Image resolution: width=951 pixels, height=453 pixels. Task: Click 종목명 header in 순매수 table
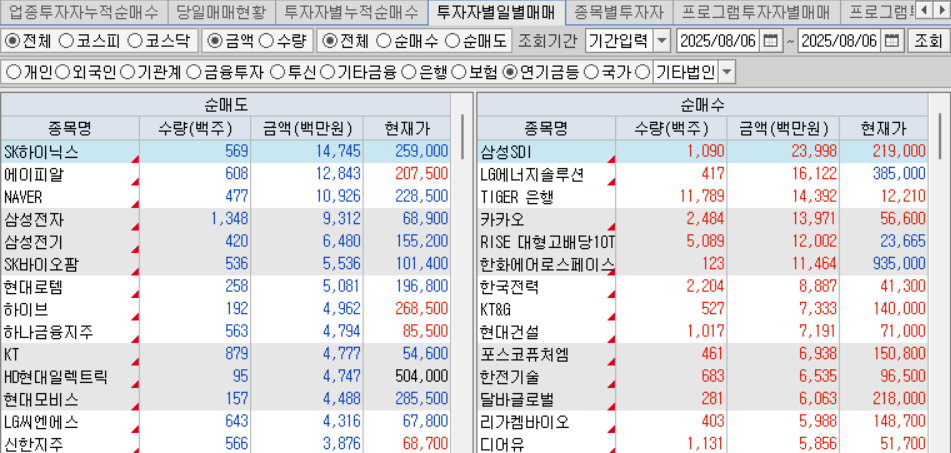546,129
